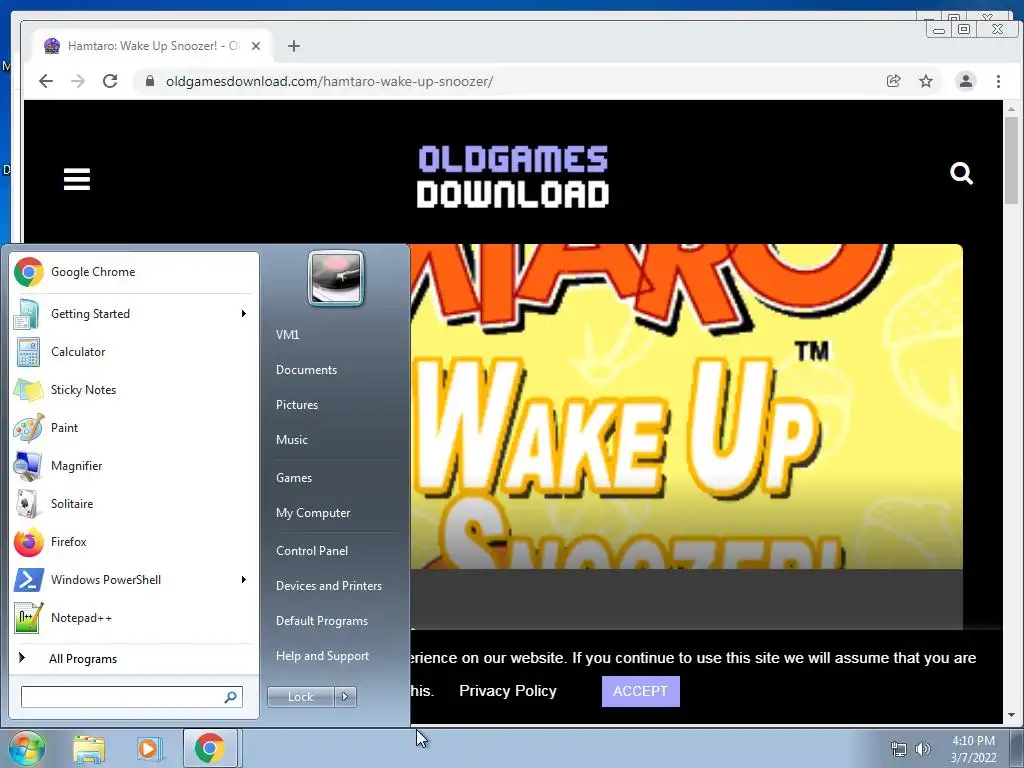Open Control Panel

(312, 551)
